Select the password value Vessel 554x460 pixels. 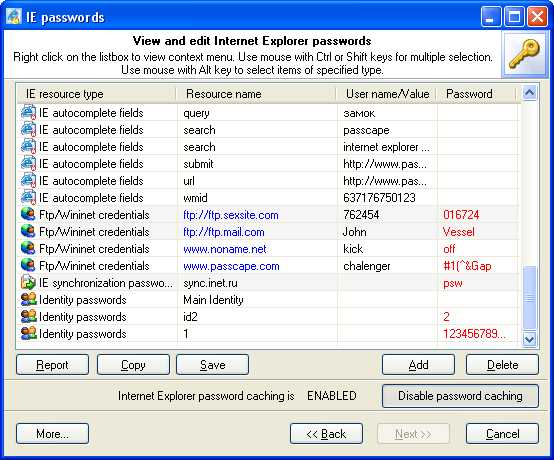coord(459,232)
